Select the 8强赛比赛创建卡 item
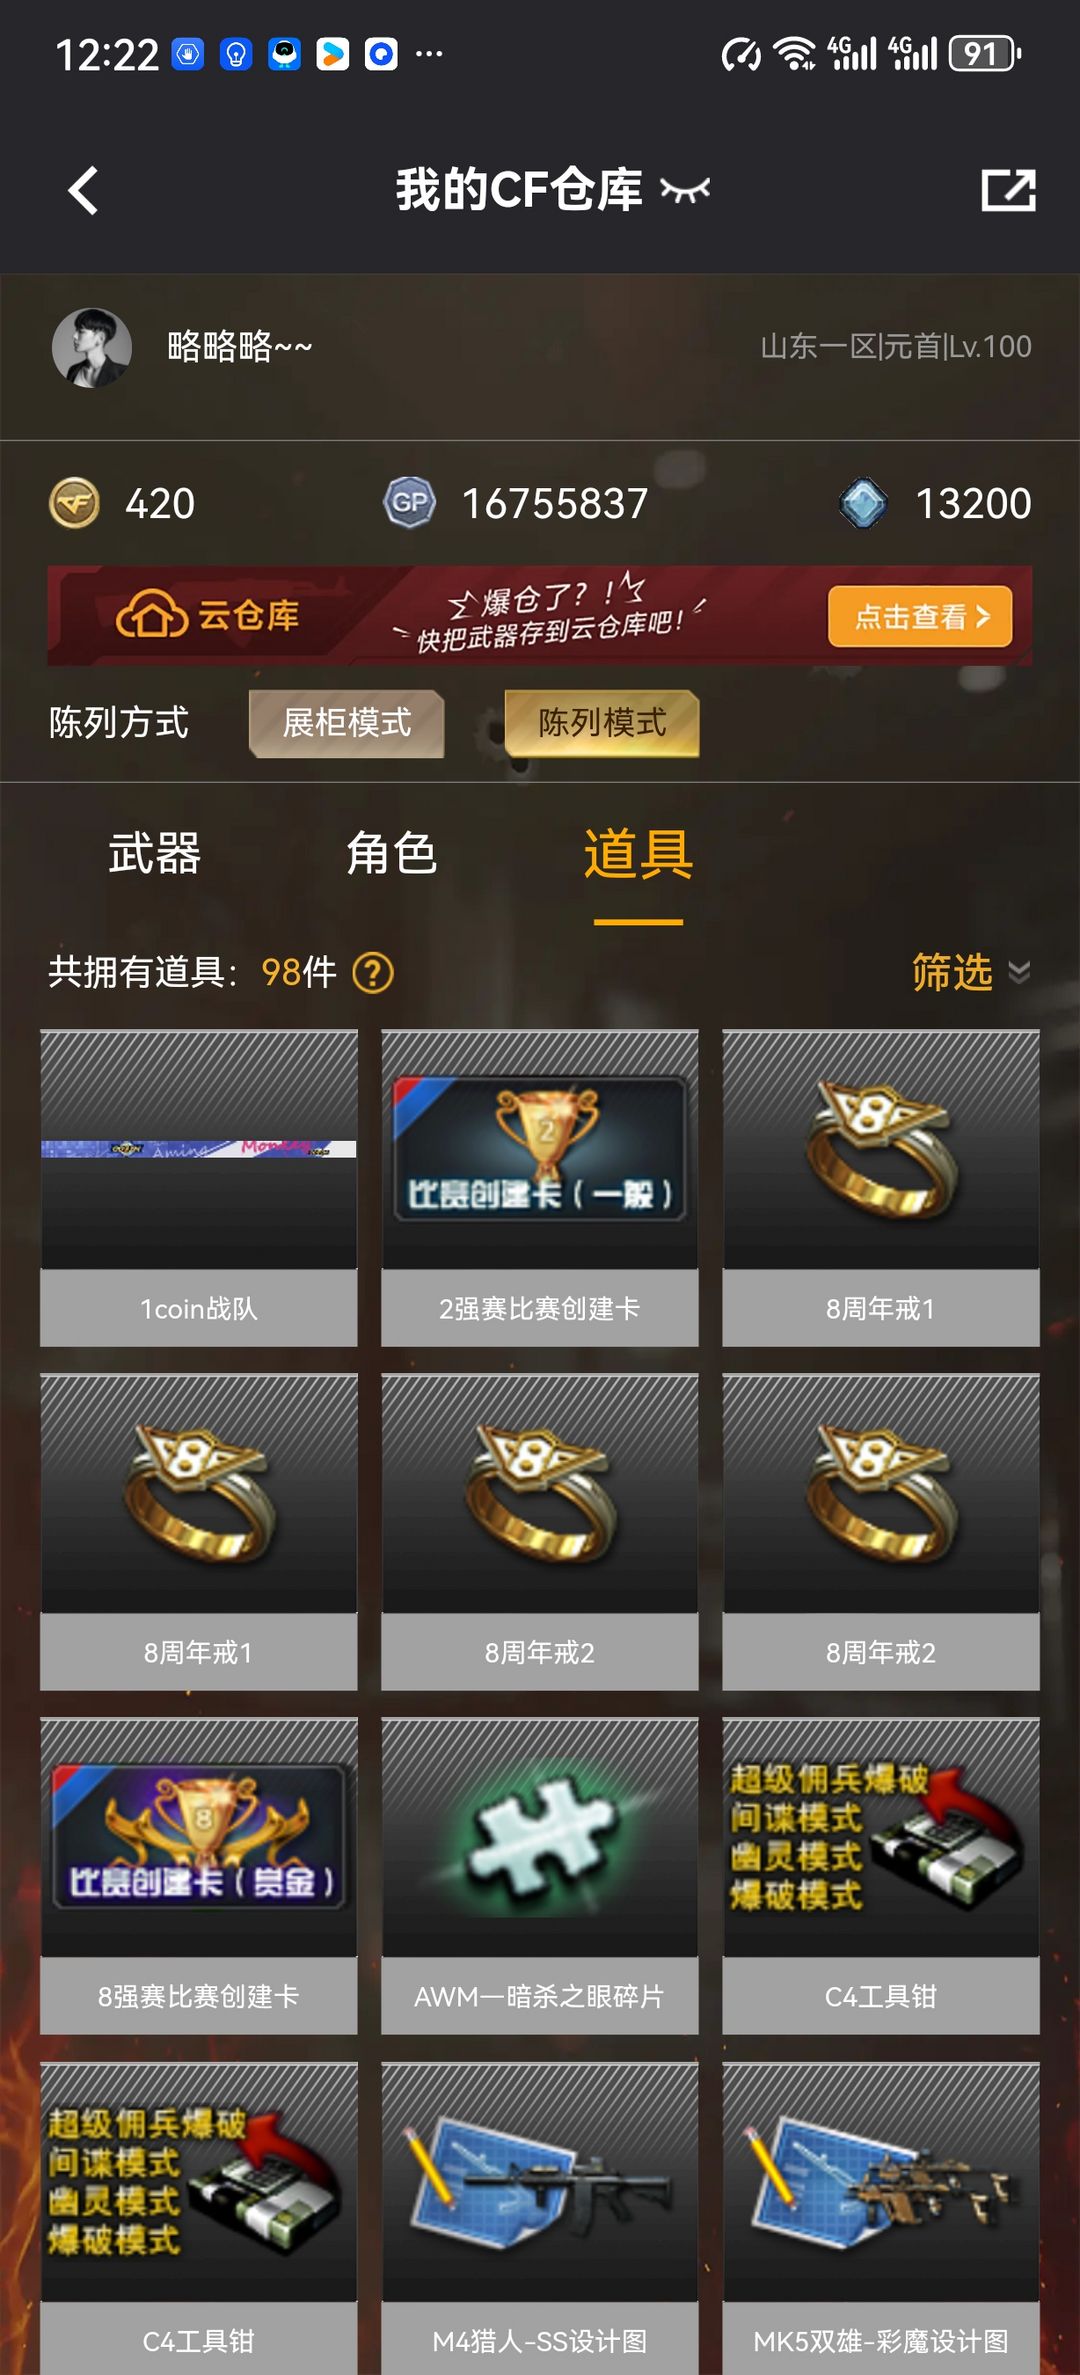 point(199,1876)
